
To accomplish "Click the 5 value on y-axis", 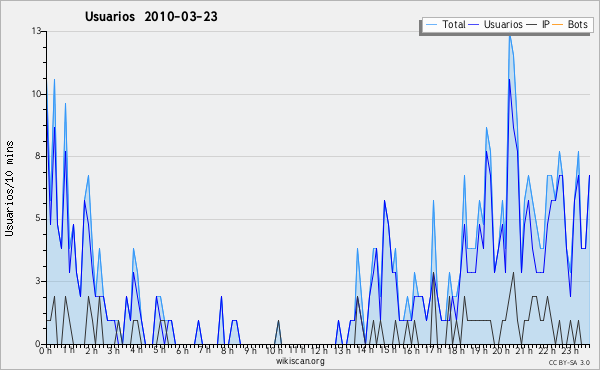I will click(39, 219).
